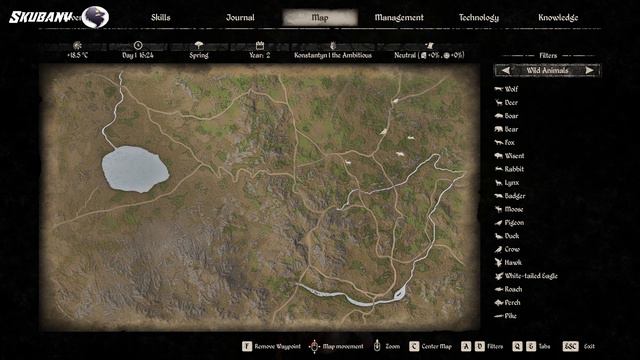
Task: Click the Filters heading text
Action: (x=548, y=56)
